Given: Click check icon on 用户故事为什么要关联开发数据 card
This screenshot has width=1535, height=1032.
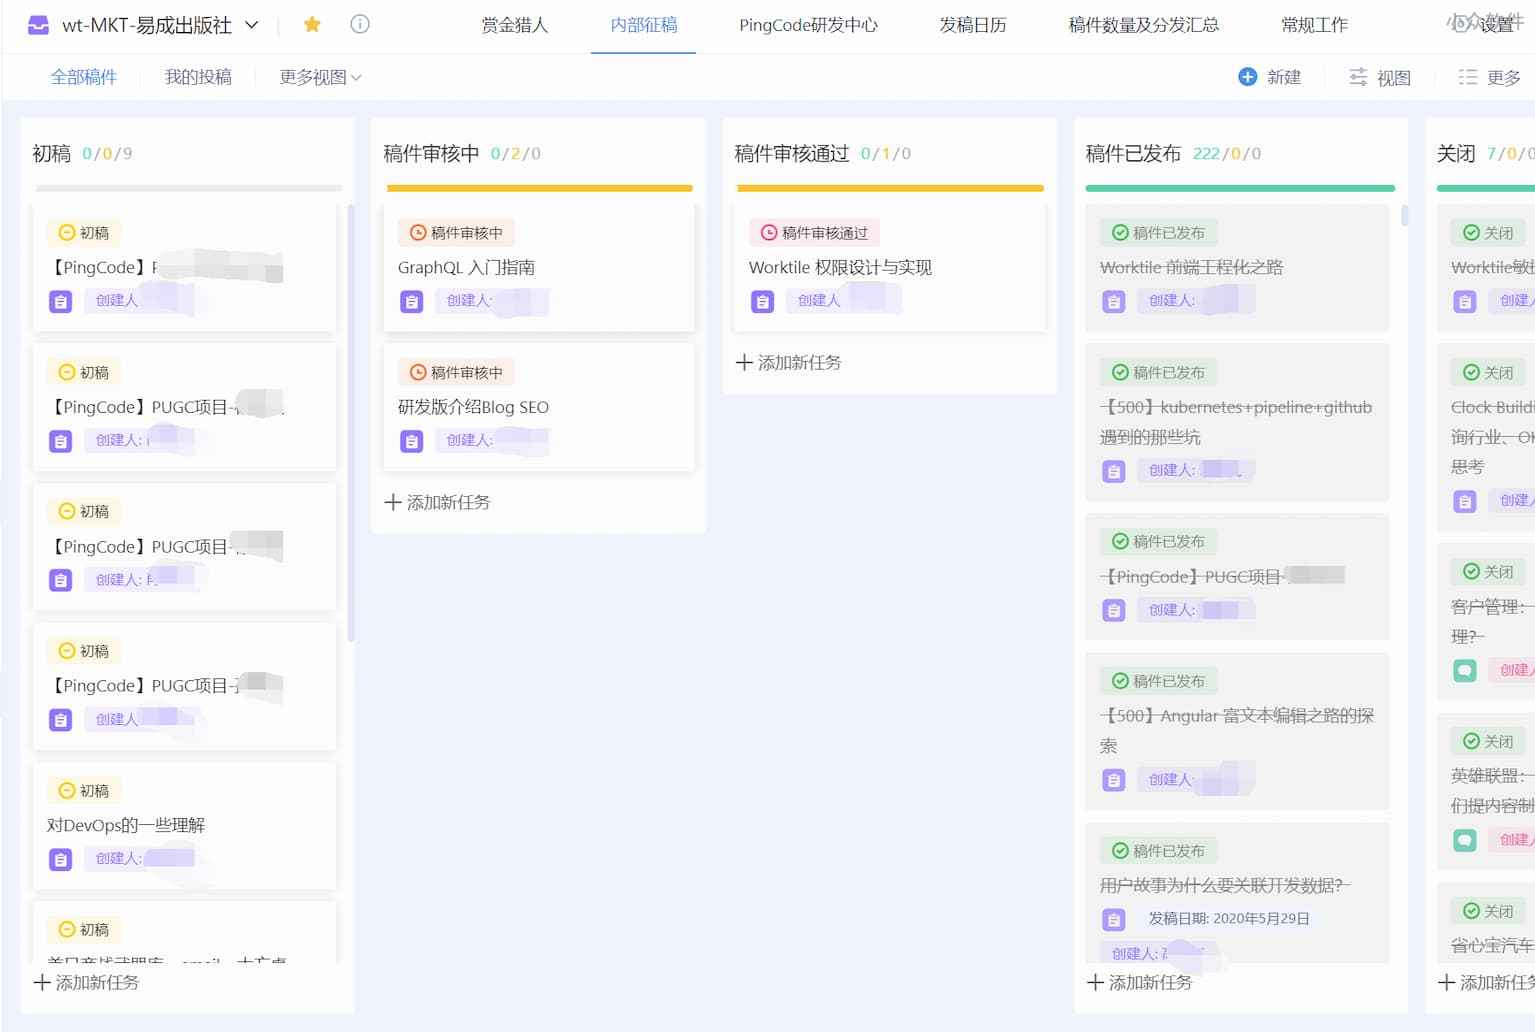Looking at the screenshot, I should [x=1120, y=851].
